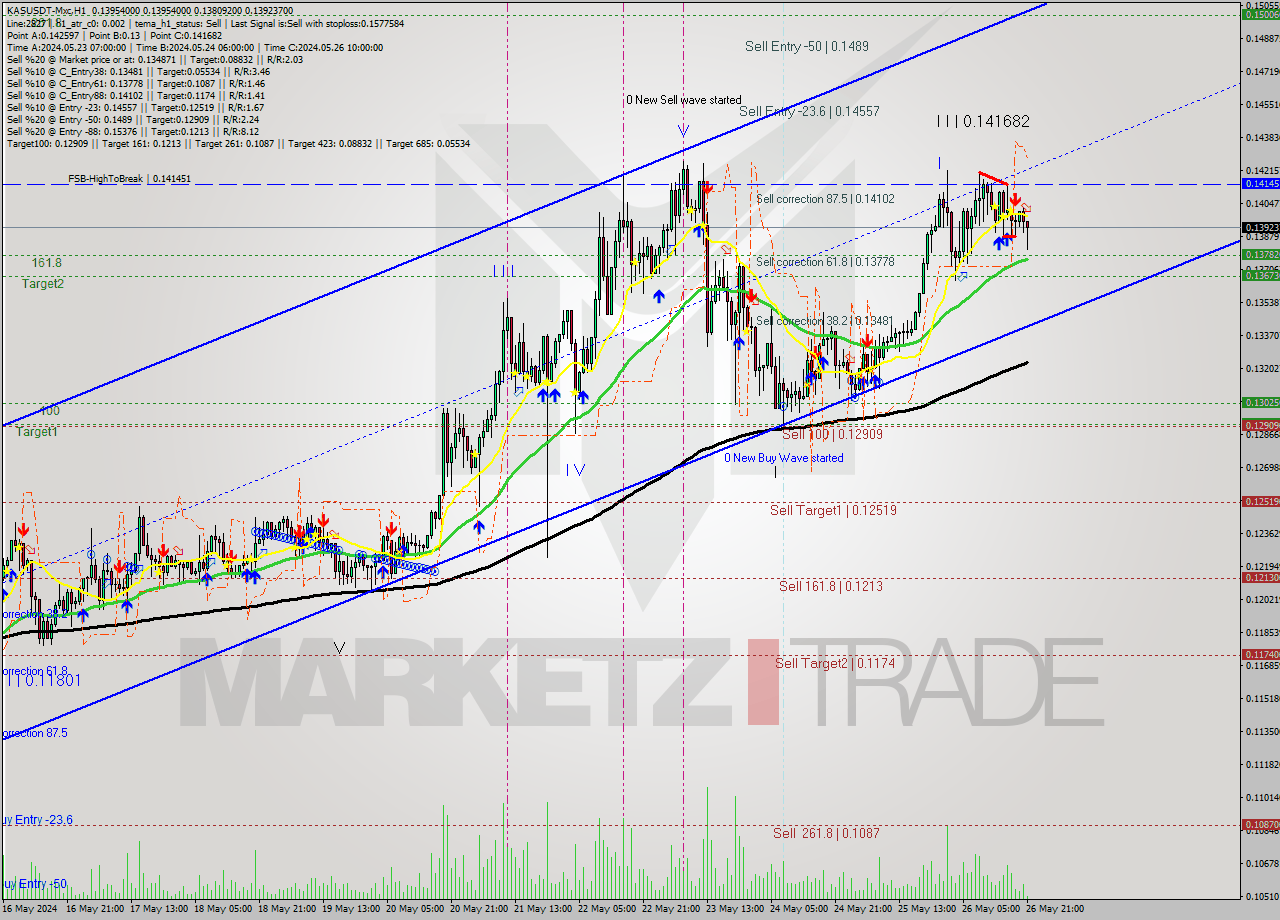The height and width of the screenshot is (920, 1280).
Task: Click the '21 May 13:00' time axis label
Action: click(x=543, y=909)
